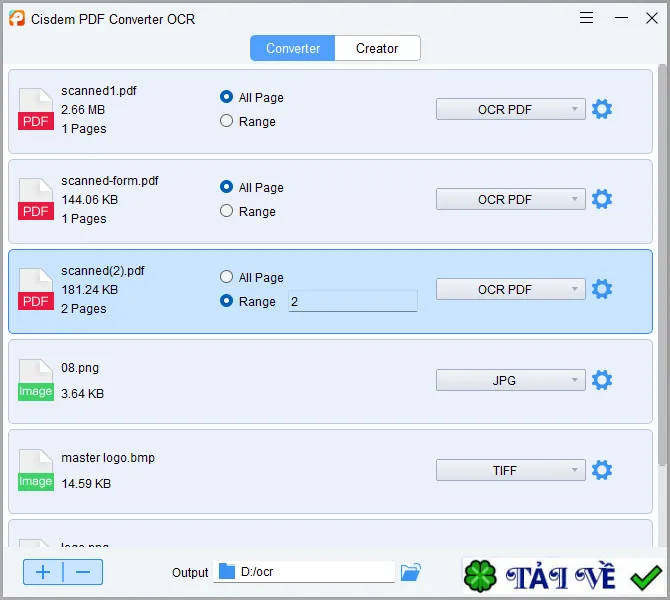Select the scanned1.pdf file name

point(99,91)
